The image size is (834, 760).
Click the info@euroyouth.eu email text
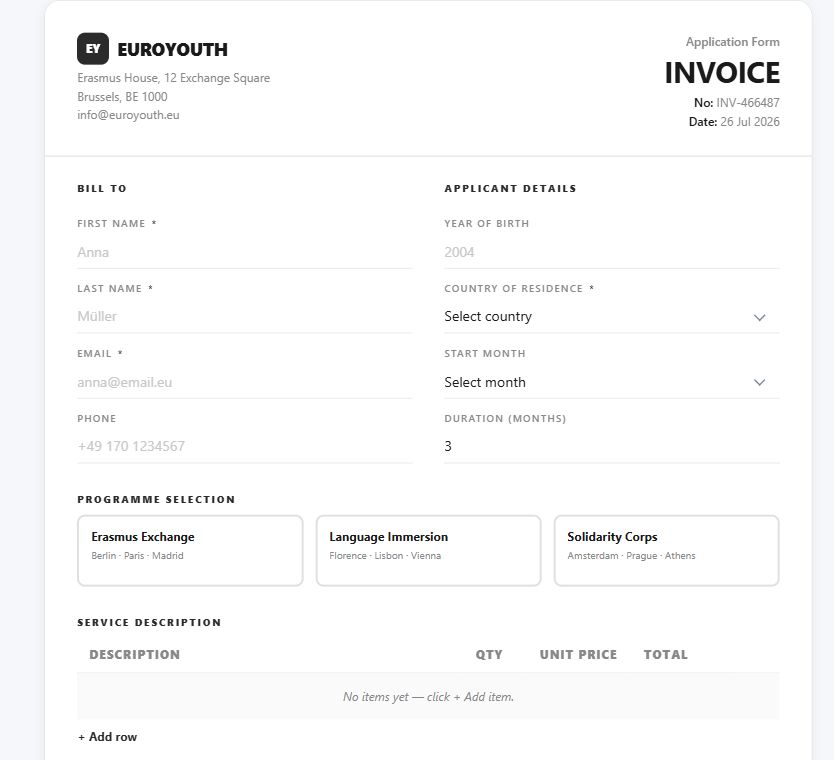[x=128, y=115]
